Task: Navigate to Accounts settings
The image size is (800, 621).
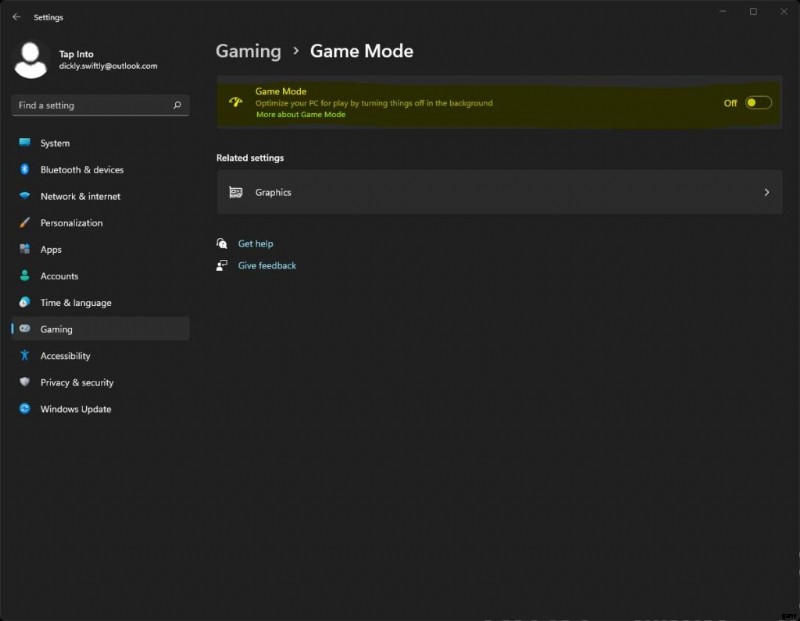Action: [x=101, y=276]
